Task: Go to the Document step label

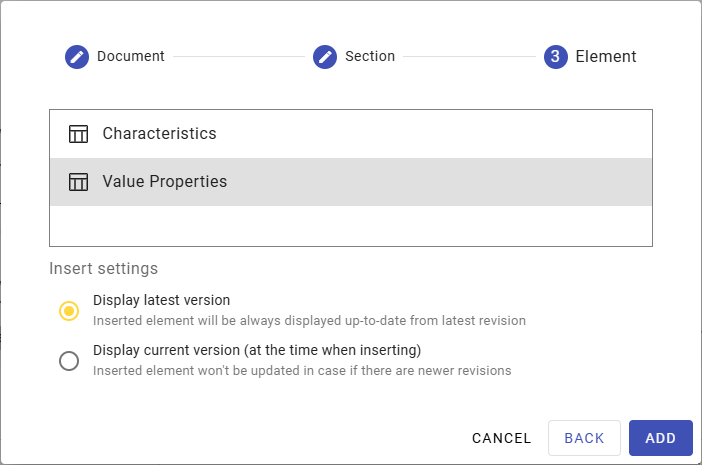Action: pyautogui.click(x=131, y=57)
